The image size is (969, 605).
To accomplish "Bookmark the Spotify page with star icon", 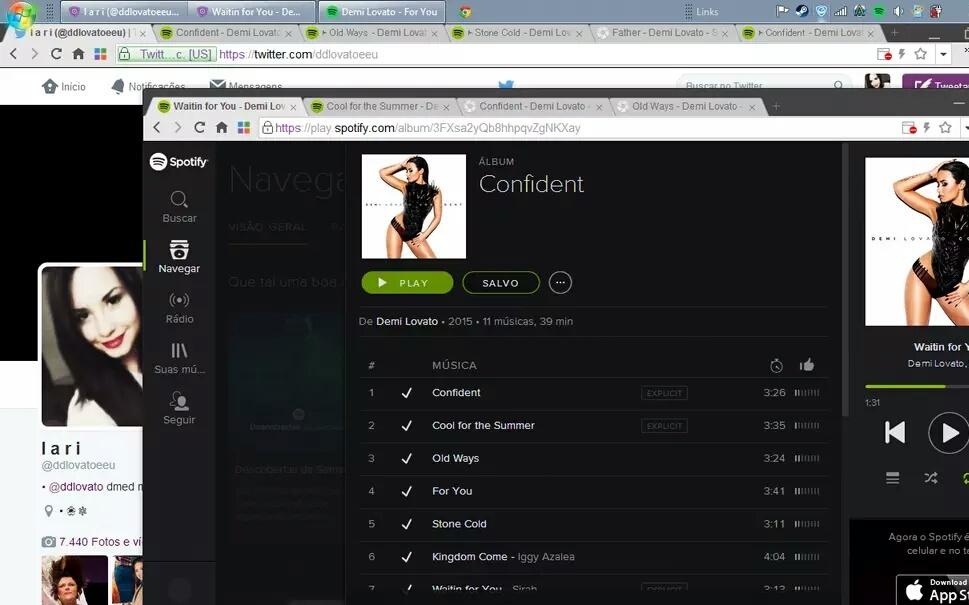I will coord(945,127).
